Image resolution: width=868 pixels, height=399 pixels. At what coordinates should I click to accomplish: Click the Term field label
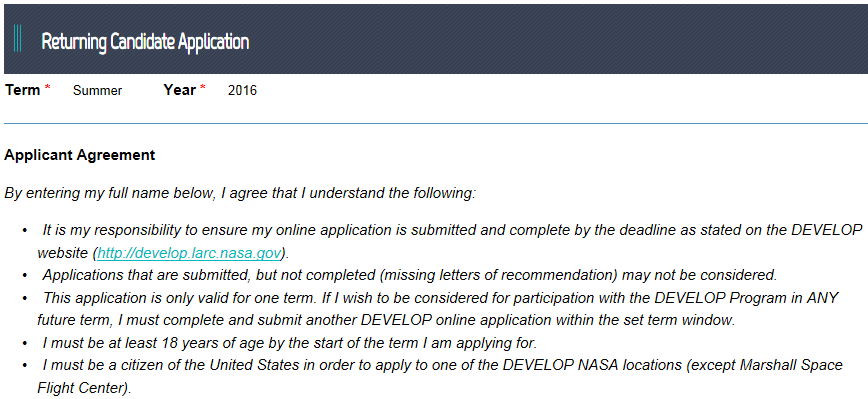pyautogui.click(x=23, y=90)
